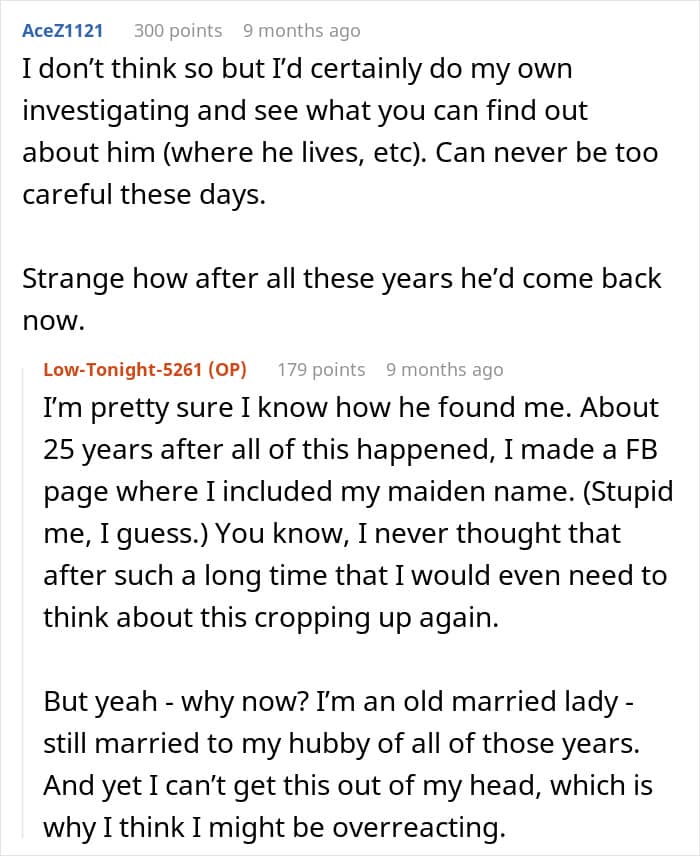Viewport: 700px width, 856px height.
Task: Click the "300 points" score
Action: (x=178, y=31)
